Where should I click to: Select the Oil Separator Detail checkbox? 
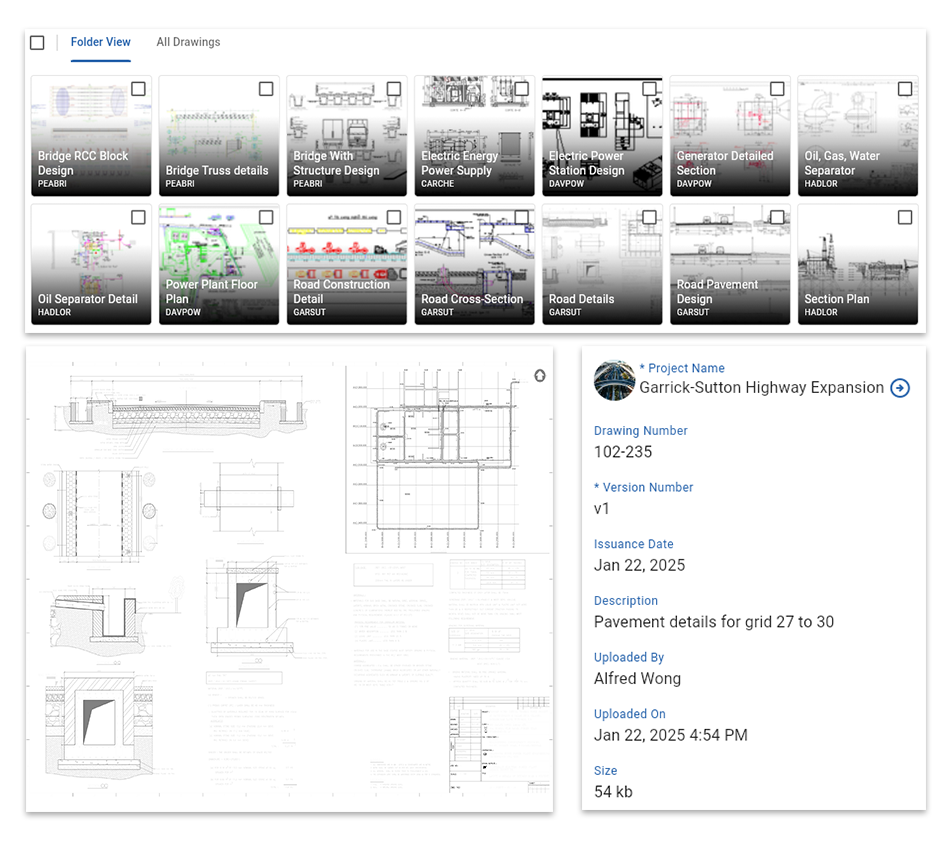pyautogui.click(x=138, y=216)
